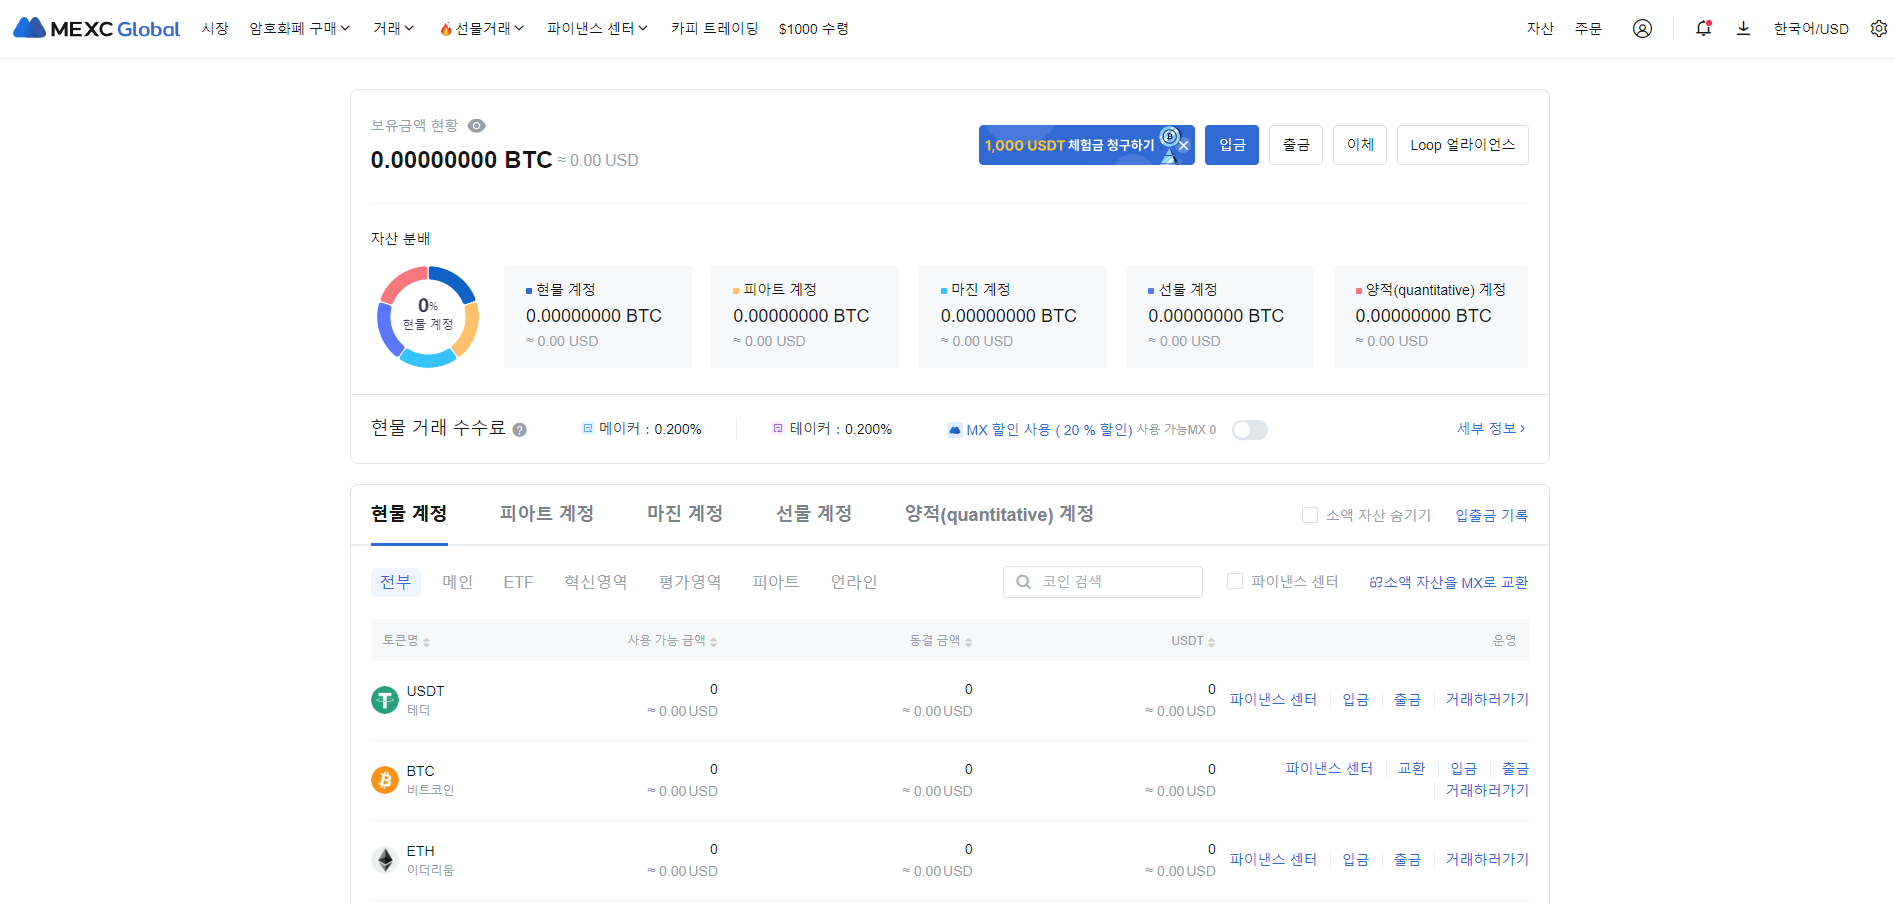
Task: Select the 메인 filter
Action: click(x=458, y=582)
